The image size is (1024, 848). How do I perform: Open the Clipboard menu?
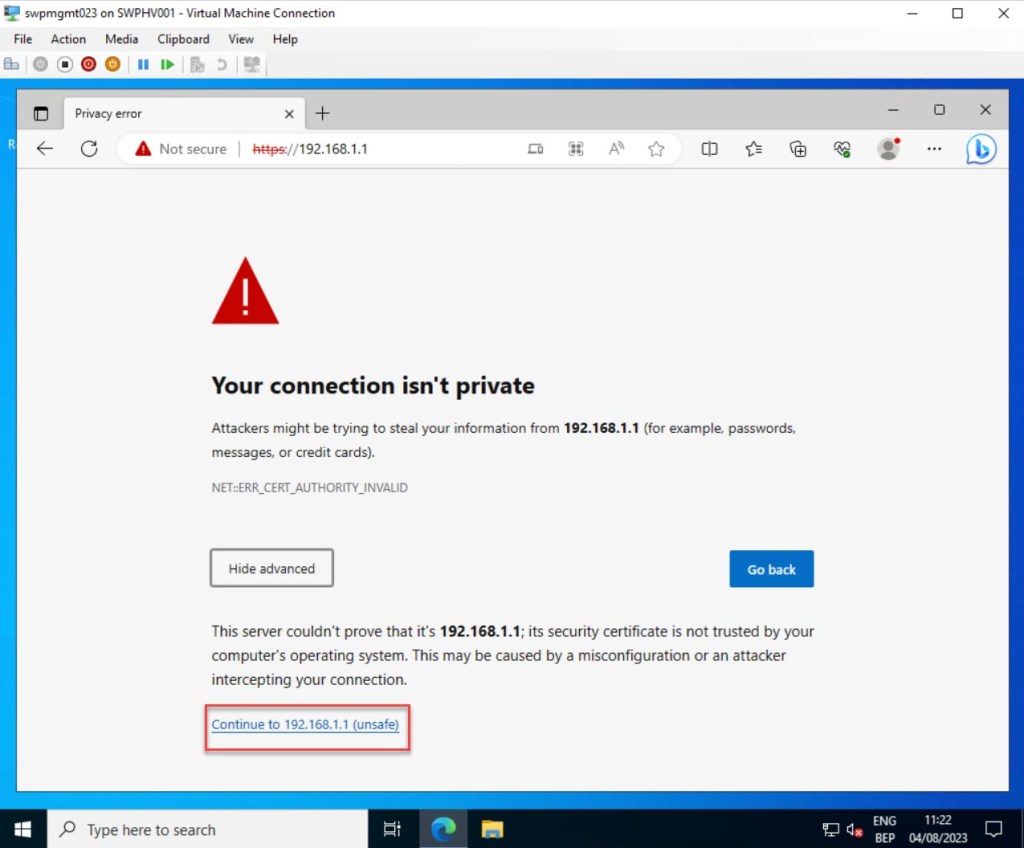tap(183, 39)
